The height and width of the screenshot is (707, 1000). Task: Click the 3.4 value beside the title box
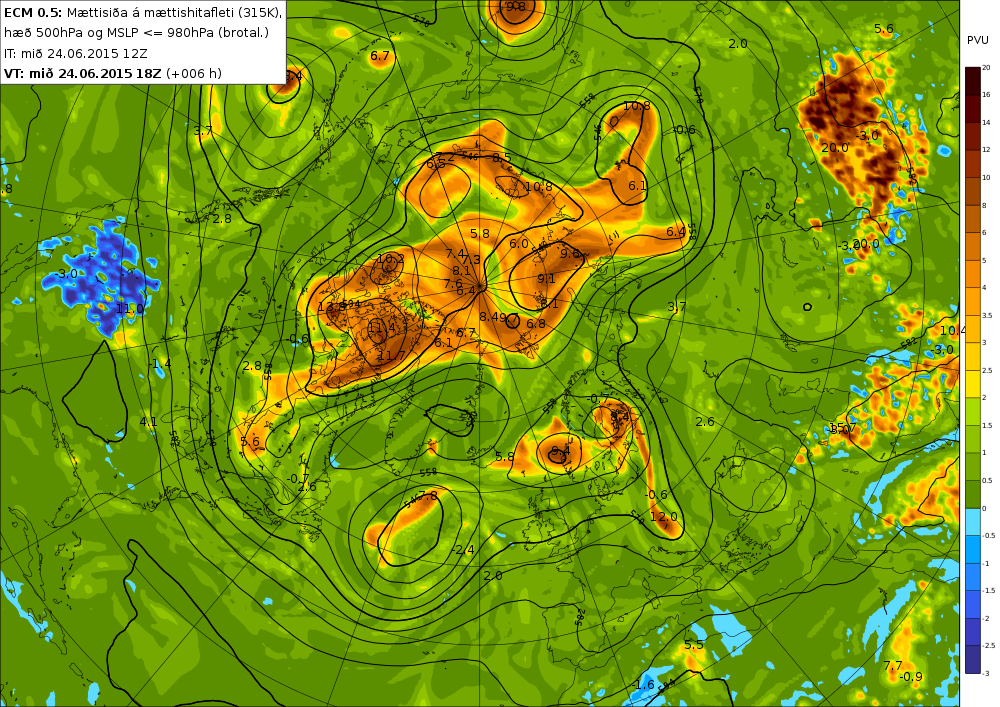293,77
